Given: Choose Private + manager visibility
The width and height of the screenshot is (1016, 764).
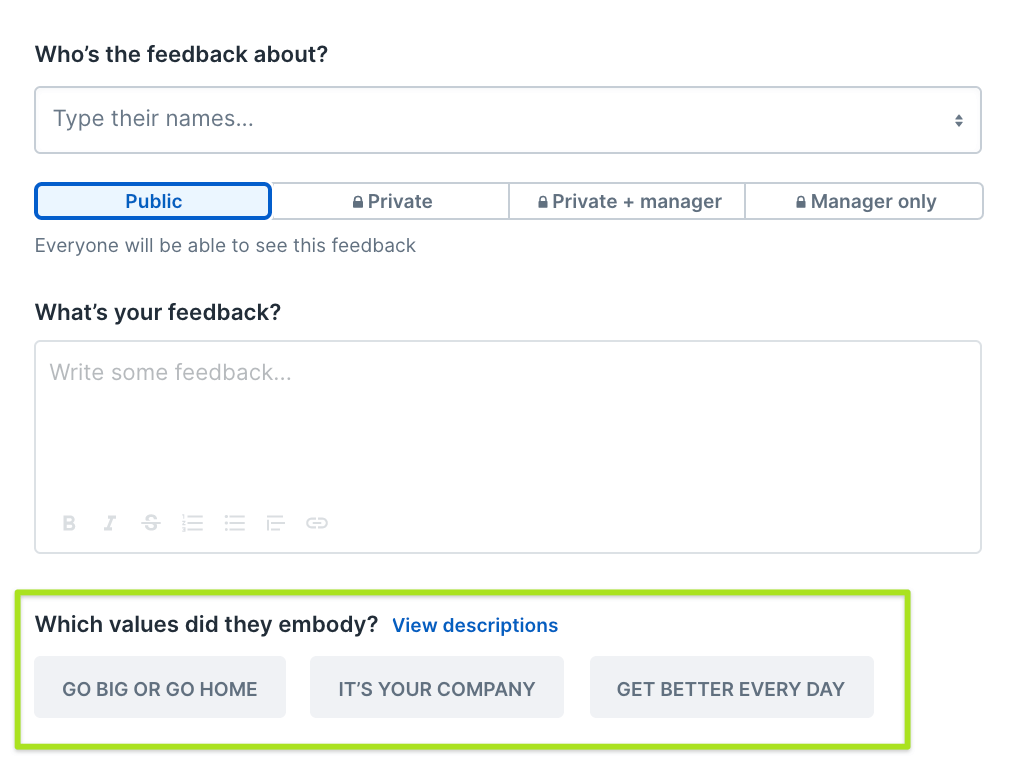Looking at the screenshot, I should coord(628,201).
